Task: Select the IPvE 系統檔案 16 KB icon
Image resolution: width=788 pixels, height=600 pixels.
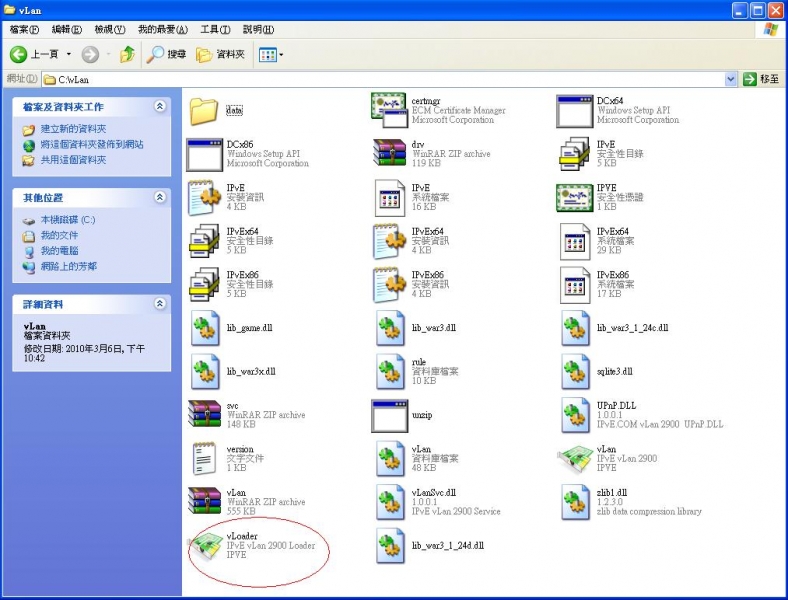Action: (x=389, y=198)
